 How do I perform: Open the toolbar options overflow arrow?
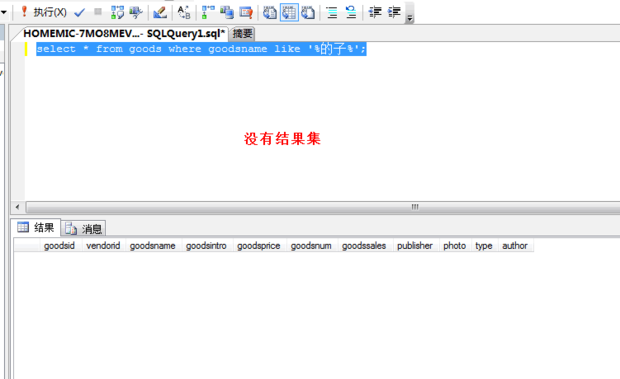(x=410, y=18)
